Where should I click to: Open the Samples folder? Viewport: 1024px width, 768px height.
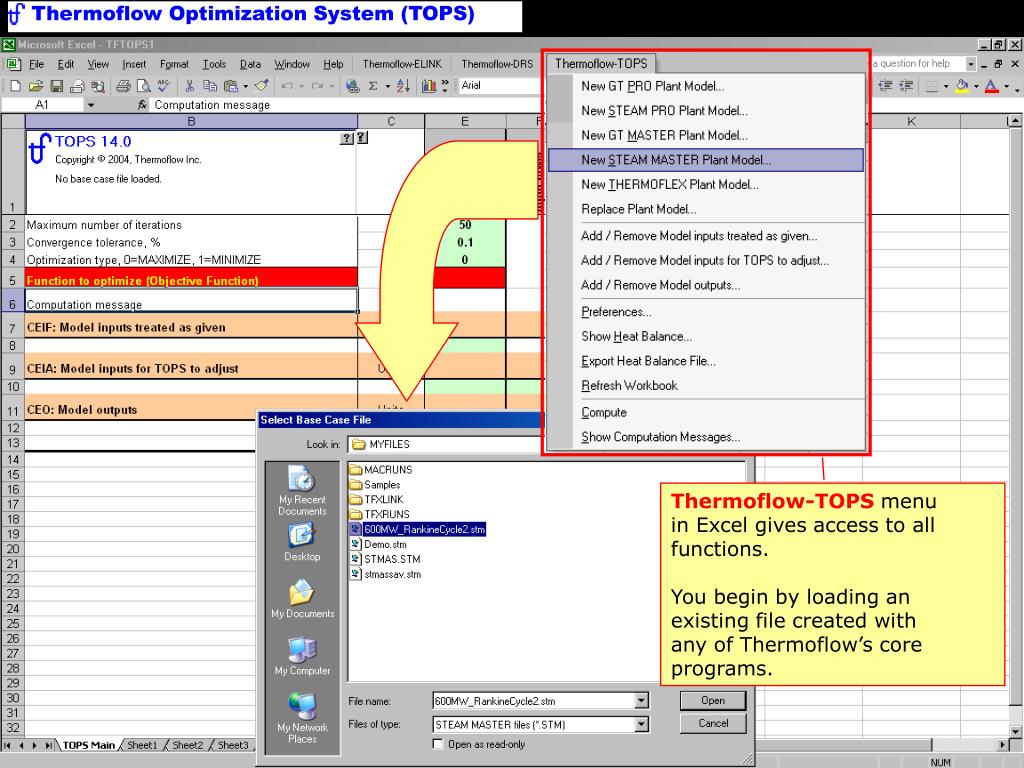375,485
